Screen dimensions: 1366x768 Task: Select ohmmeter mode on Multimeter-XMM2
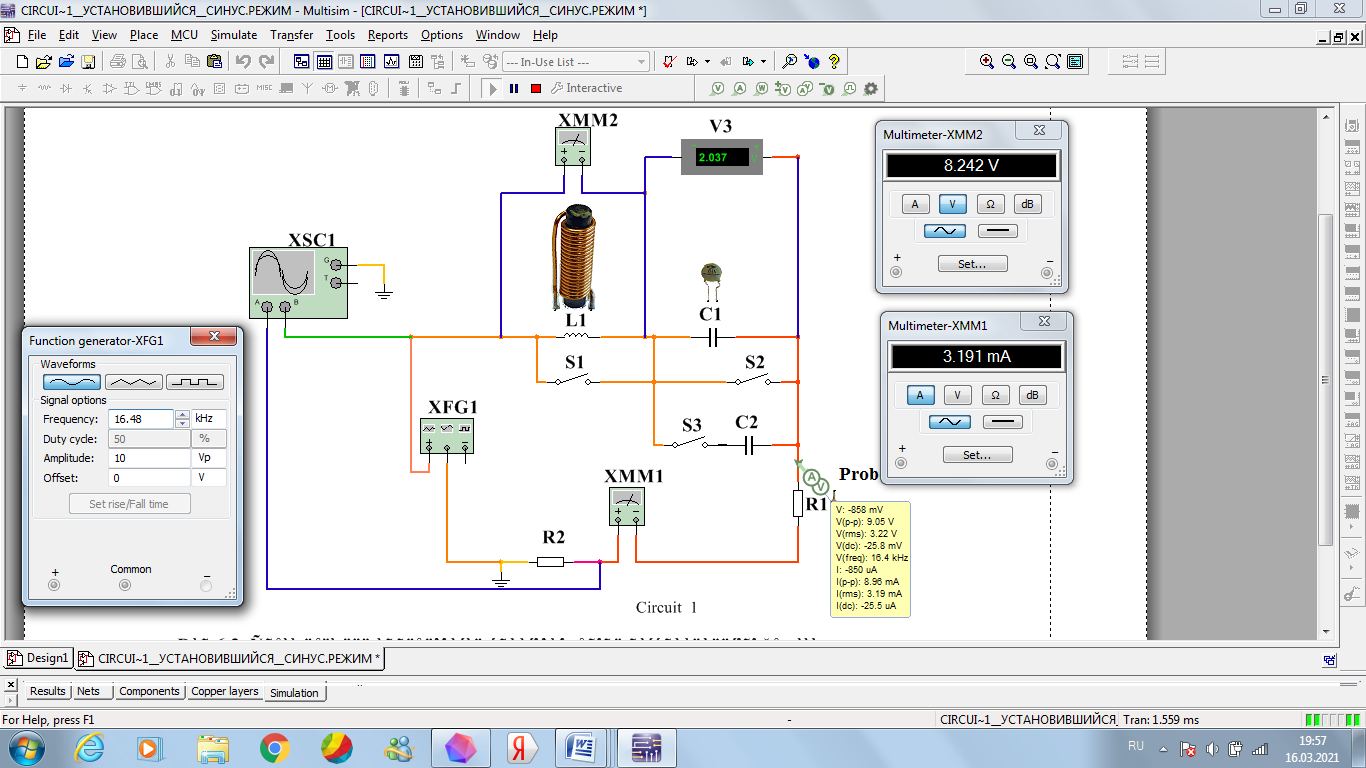pyautogui.click(x=990, y=204)
